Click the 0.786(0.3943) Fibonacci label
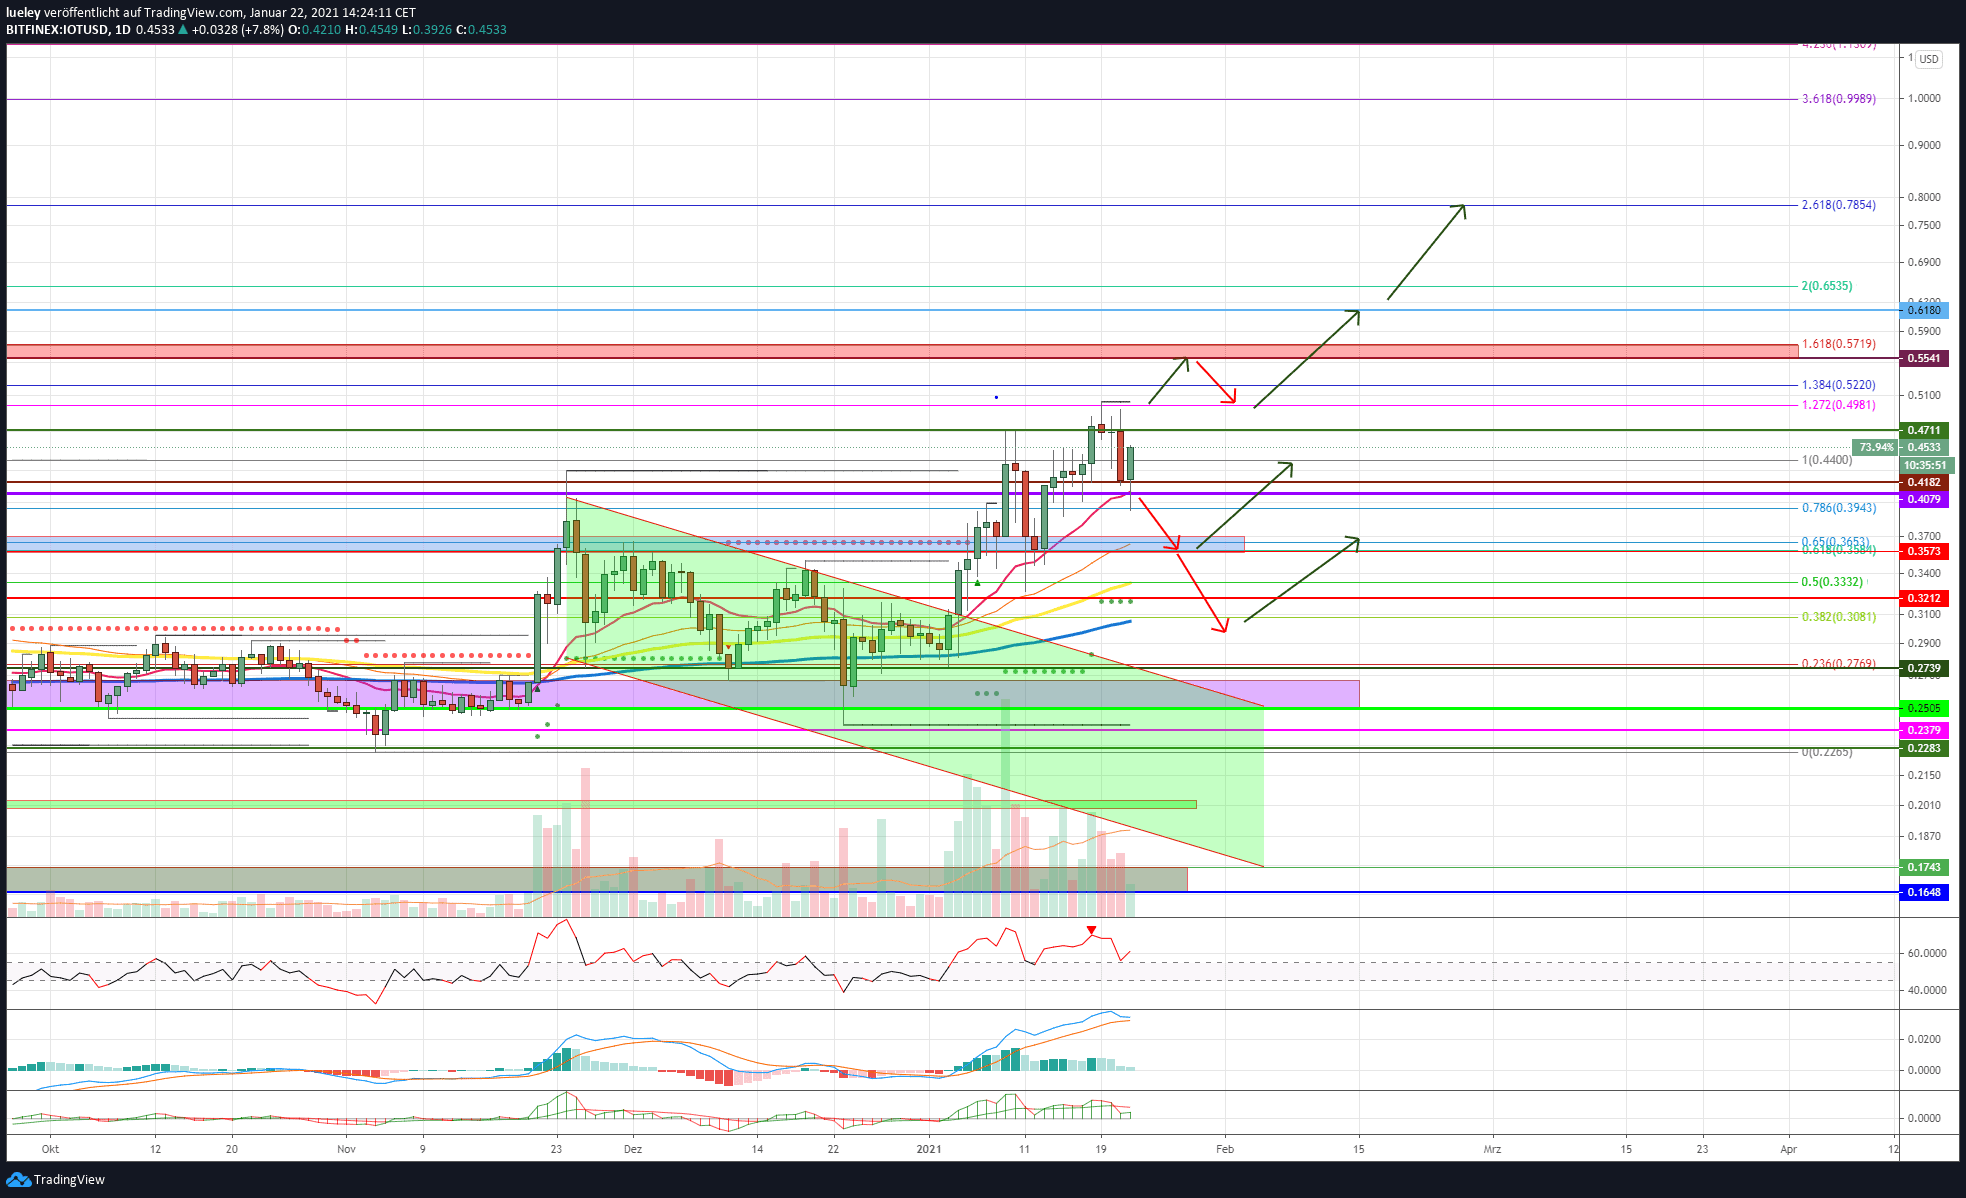Screen dimensions: 1966x1198 coord(1838,508)
